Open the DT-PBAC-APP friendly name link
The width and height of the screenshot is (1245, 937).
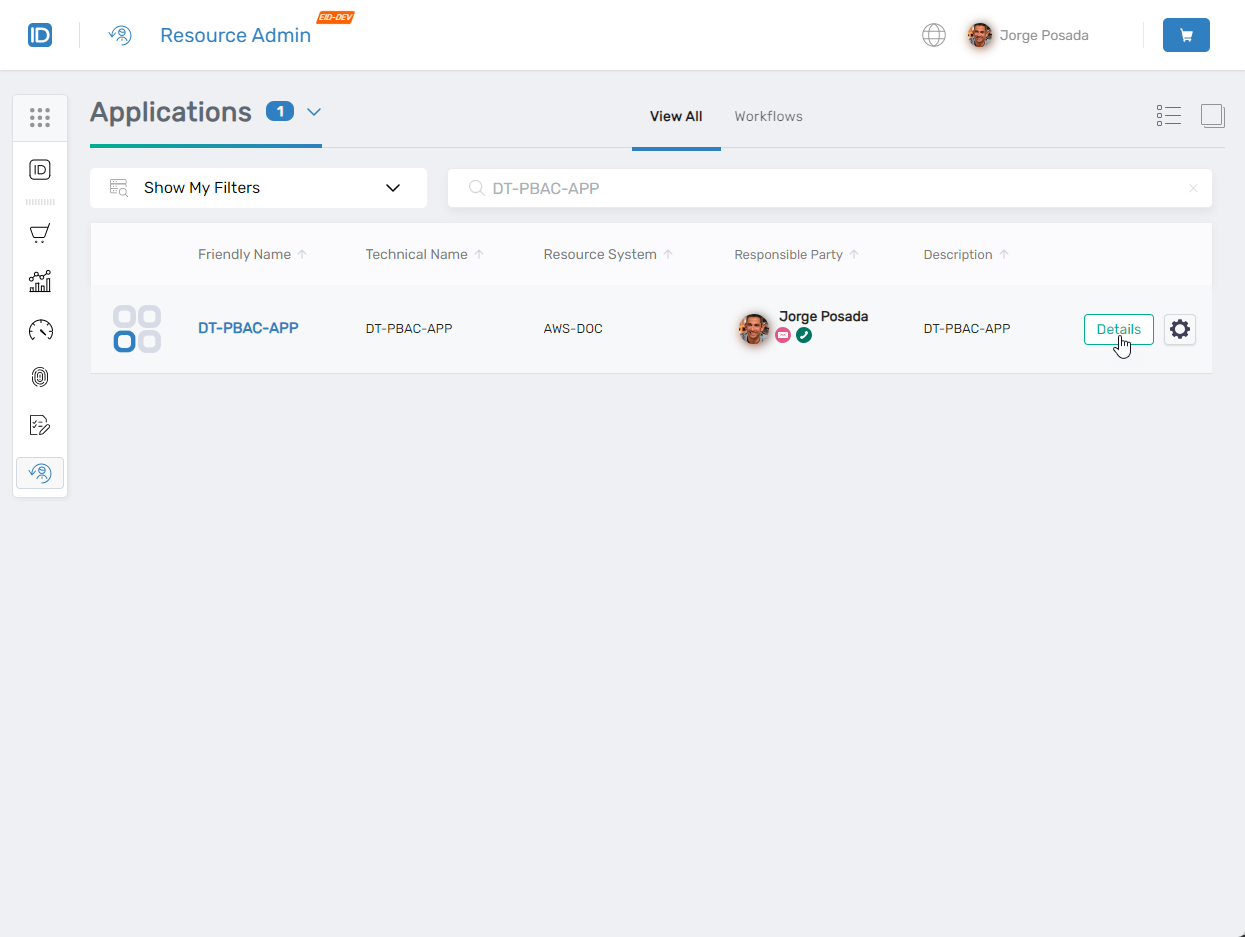pyautogui.click(x=248, y=328)
